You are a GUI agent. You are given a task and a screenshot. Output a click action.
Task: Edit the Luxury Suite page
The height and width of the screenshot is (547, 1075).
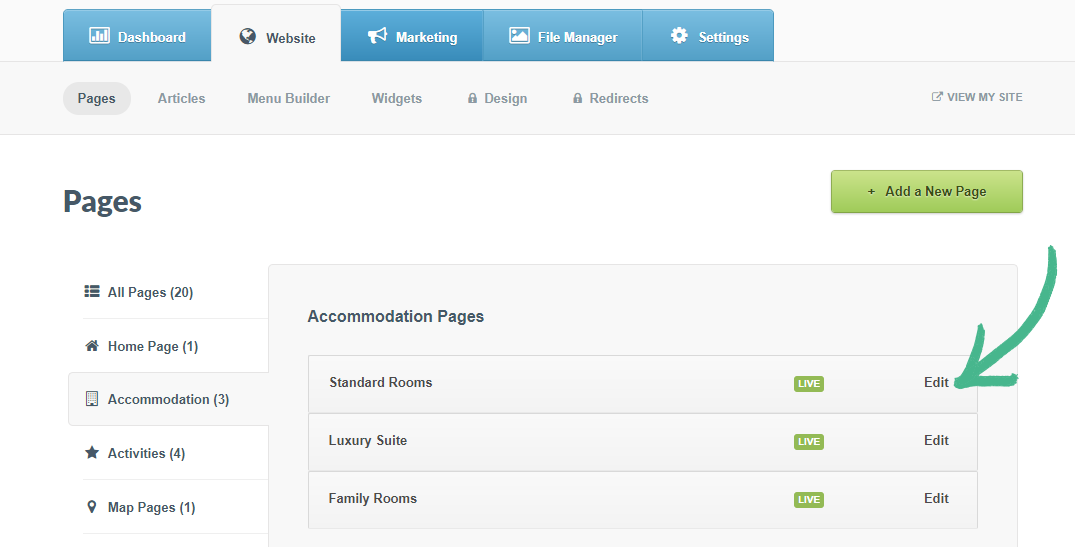(x=936, y=440)
